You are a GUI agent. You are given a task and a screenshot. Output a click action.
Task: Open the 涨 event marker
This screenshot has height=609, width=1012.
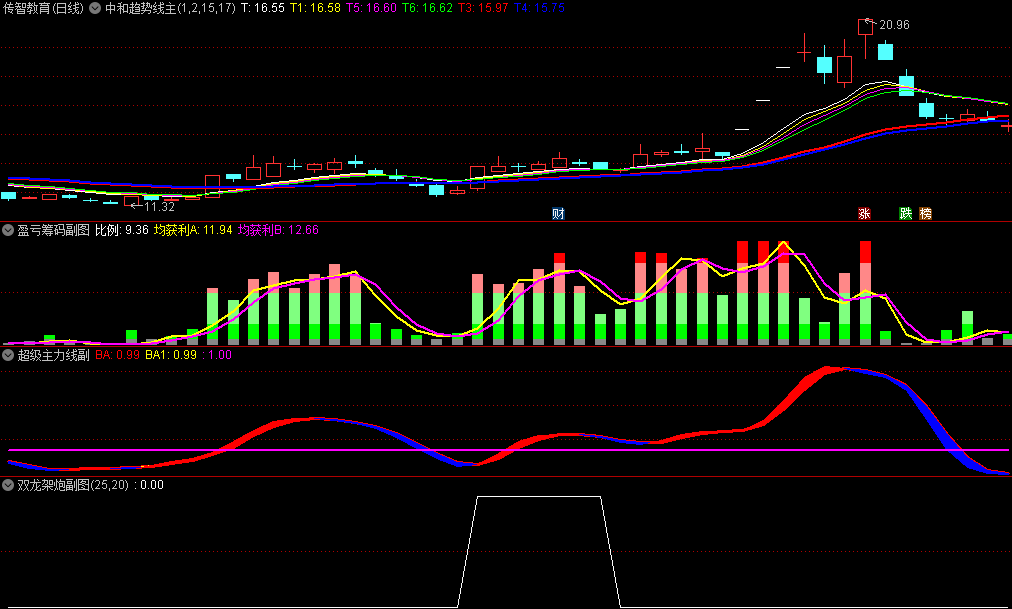[x=864, y=214]
